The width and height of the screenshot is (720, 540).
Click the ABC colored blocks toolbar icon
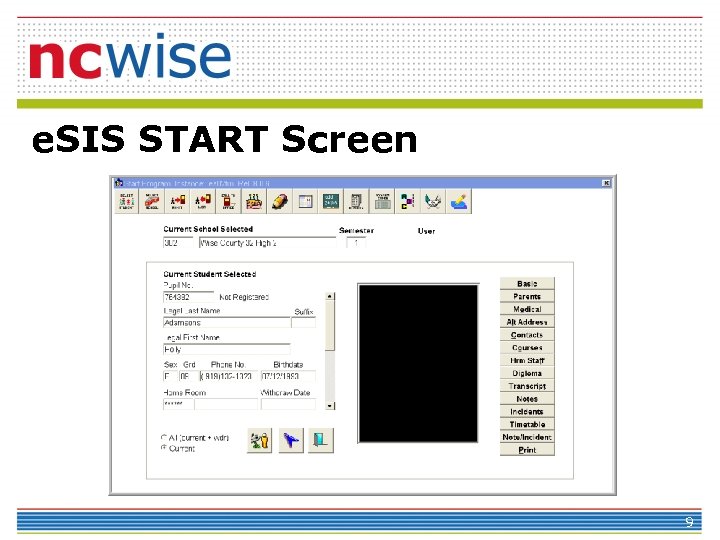tap(407, 202)
